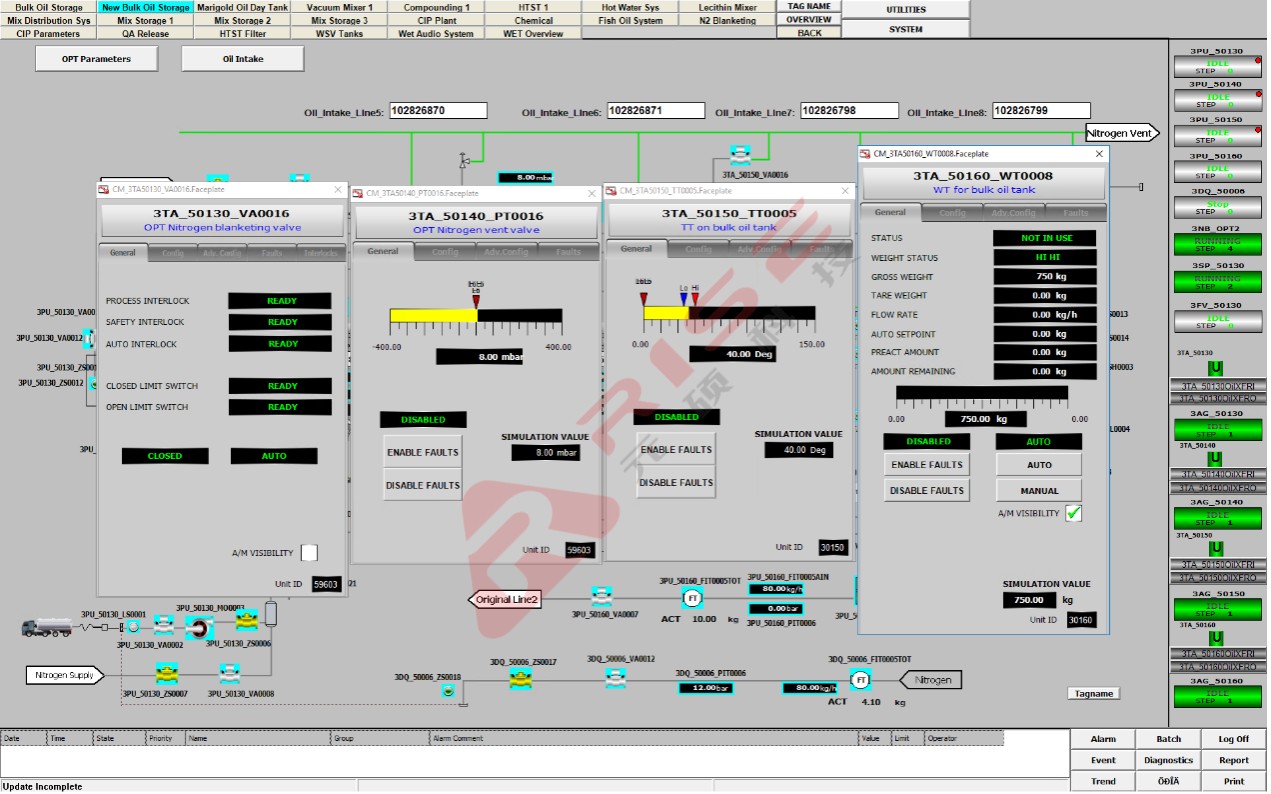The image size is (1271, 794).
Task: Switch WT0008 weight control to Manual
Action: pyautogui.click(x=1038, y=491)
